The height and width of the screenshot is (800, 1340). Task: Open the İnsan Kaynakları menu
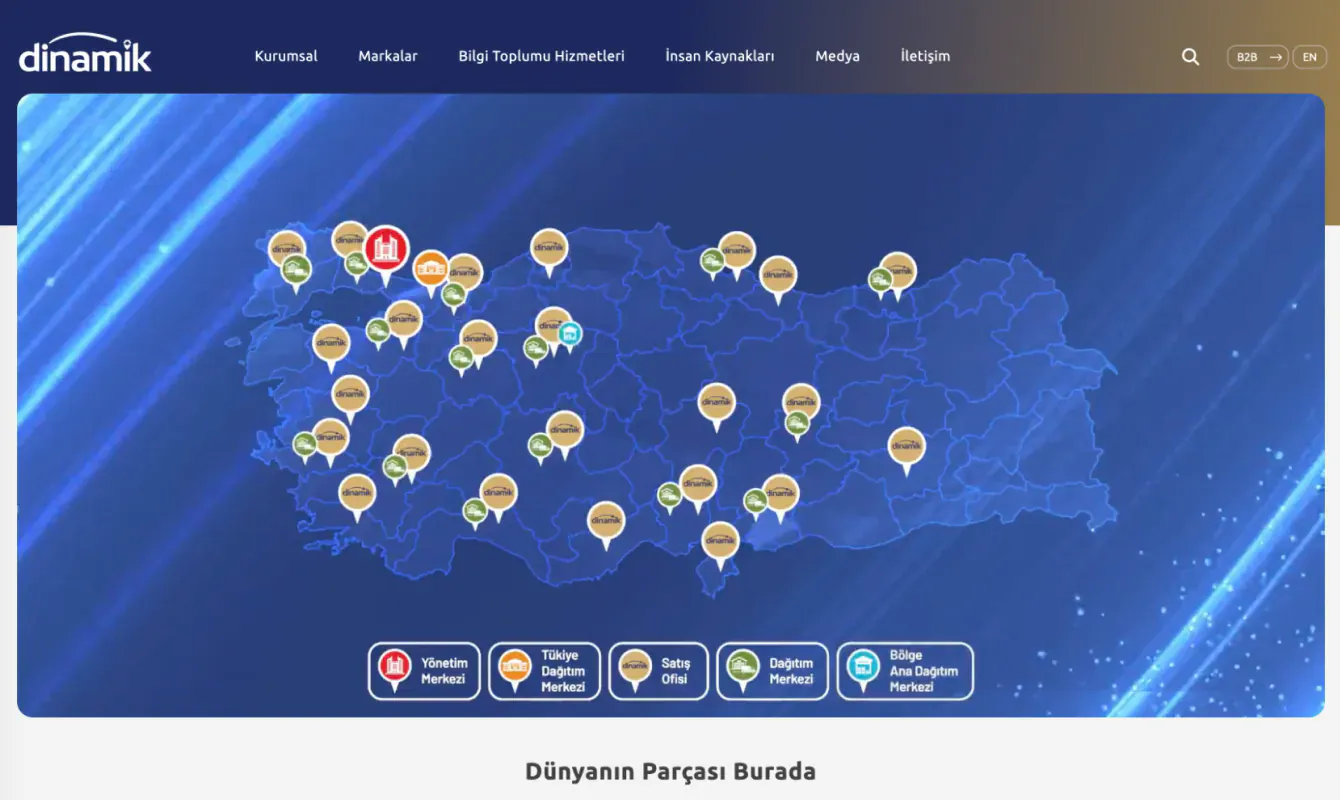click(x=720, y=56)
